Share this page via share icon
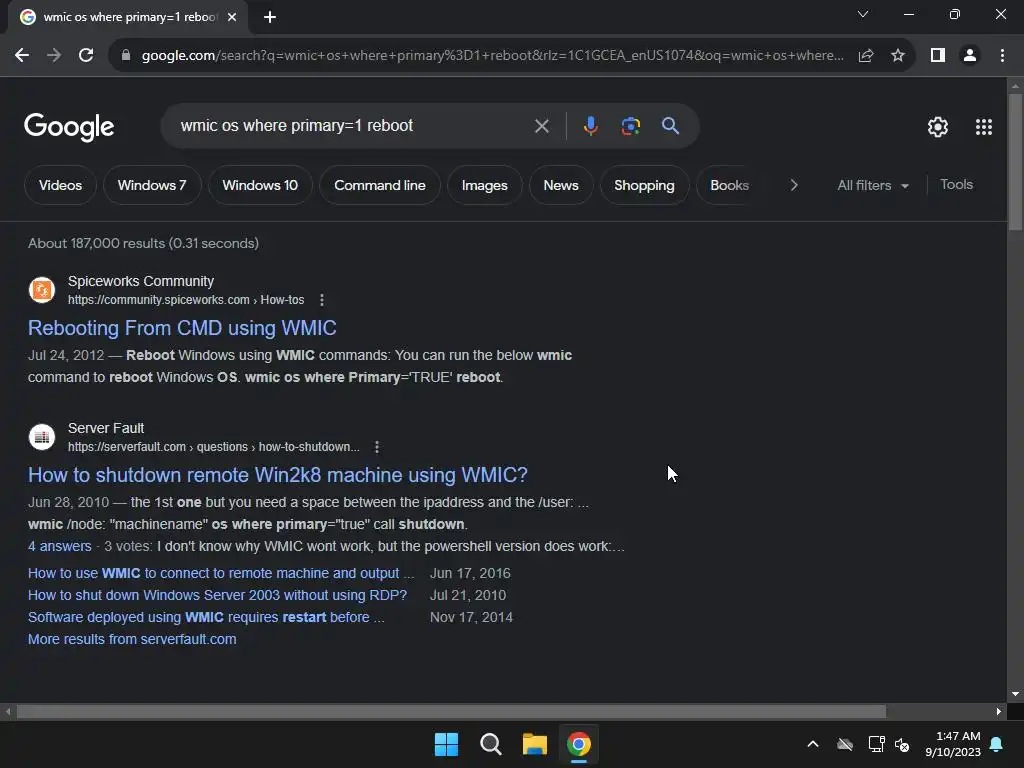The width and height of the screenshot is (1024, 768). click(x=866, y=56)
